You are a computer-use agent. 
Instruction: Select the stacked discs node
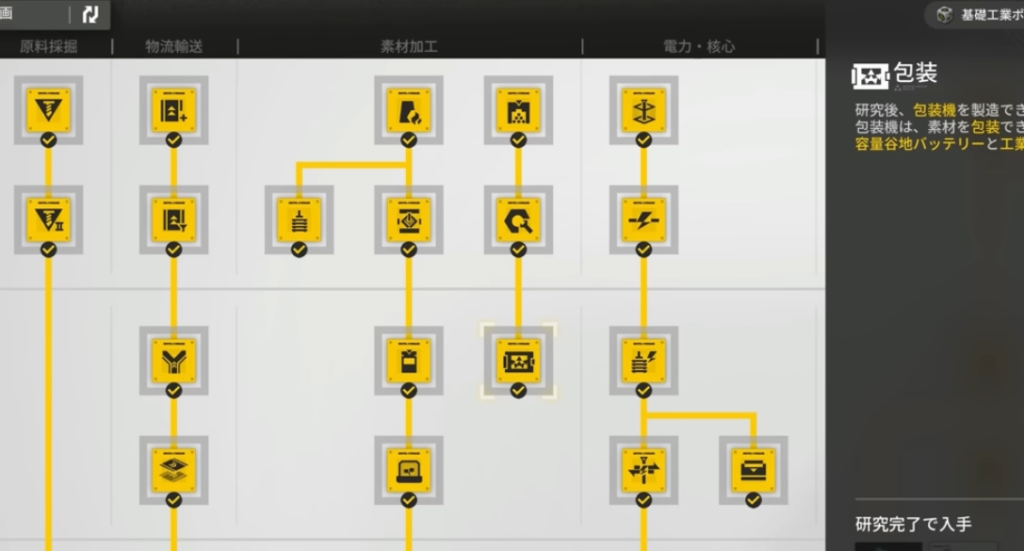point(299,219)
